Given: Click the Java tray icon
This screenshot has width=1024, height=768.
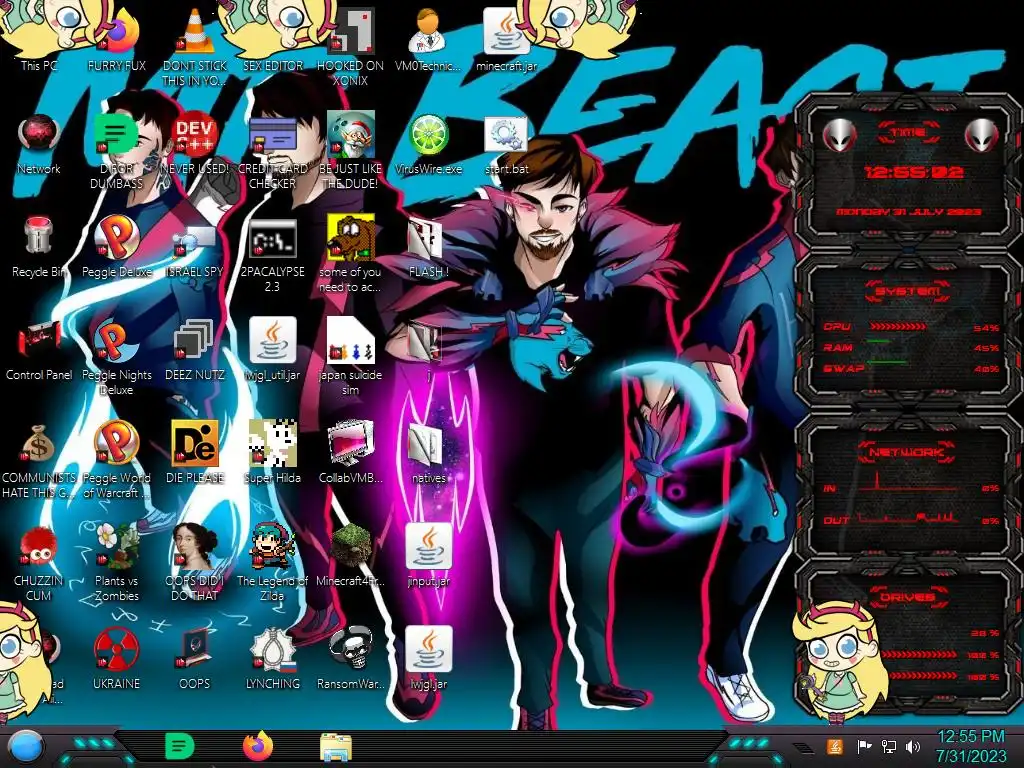Looking at the screenshot, I should (x=835, y=746).
